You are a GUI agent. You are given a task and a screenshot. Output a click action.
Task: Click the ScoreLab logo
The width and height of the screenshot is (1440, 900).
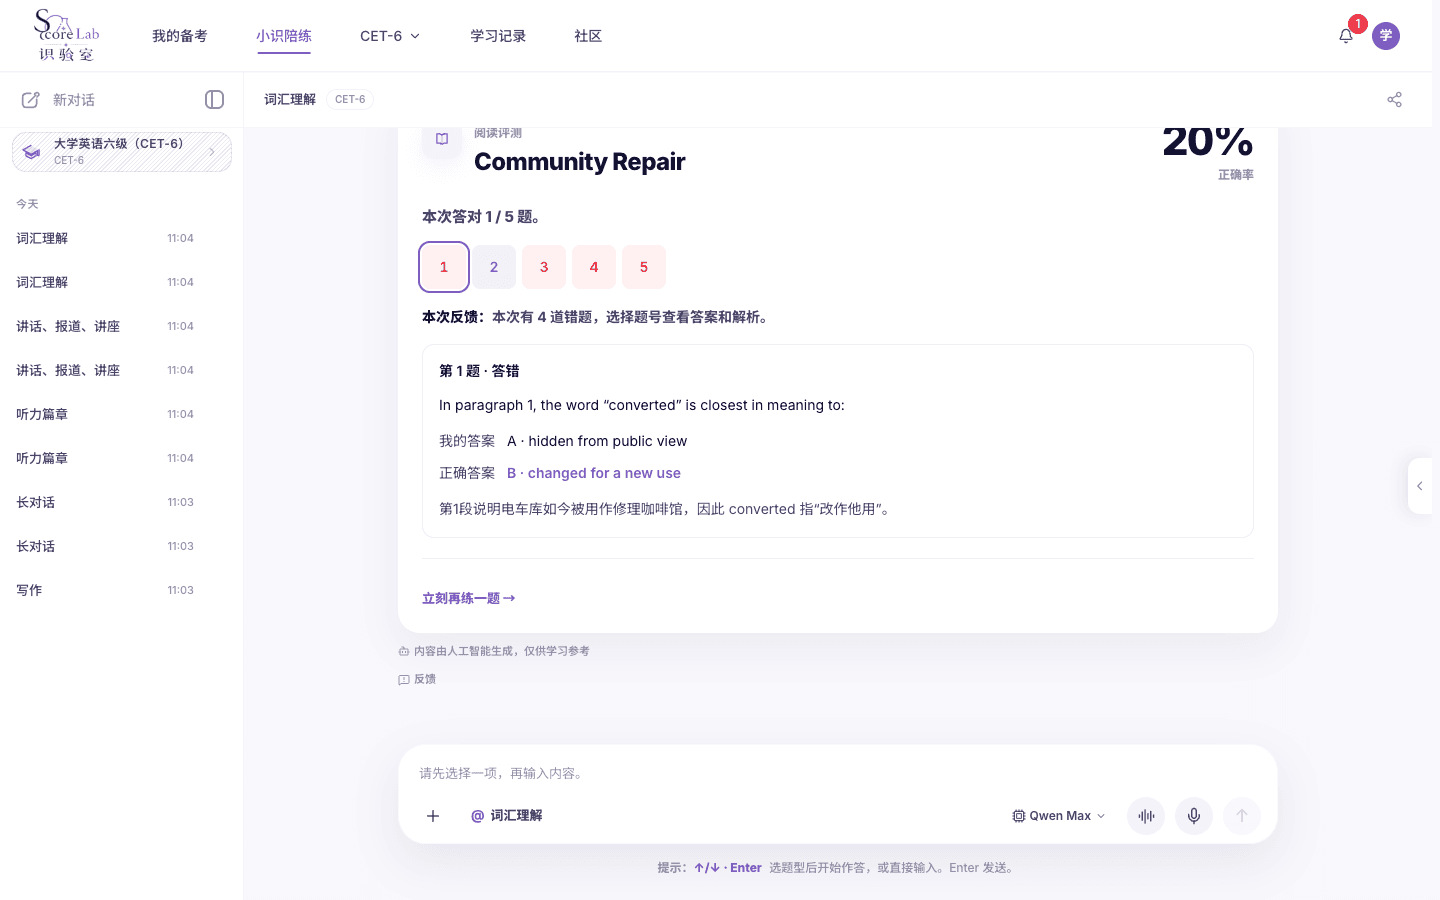pyautogui.click(x=66, y=35)
